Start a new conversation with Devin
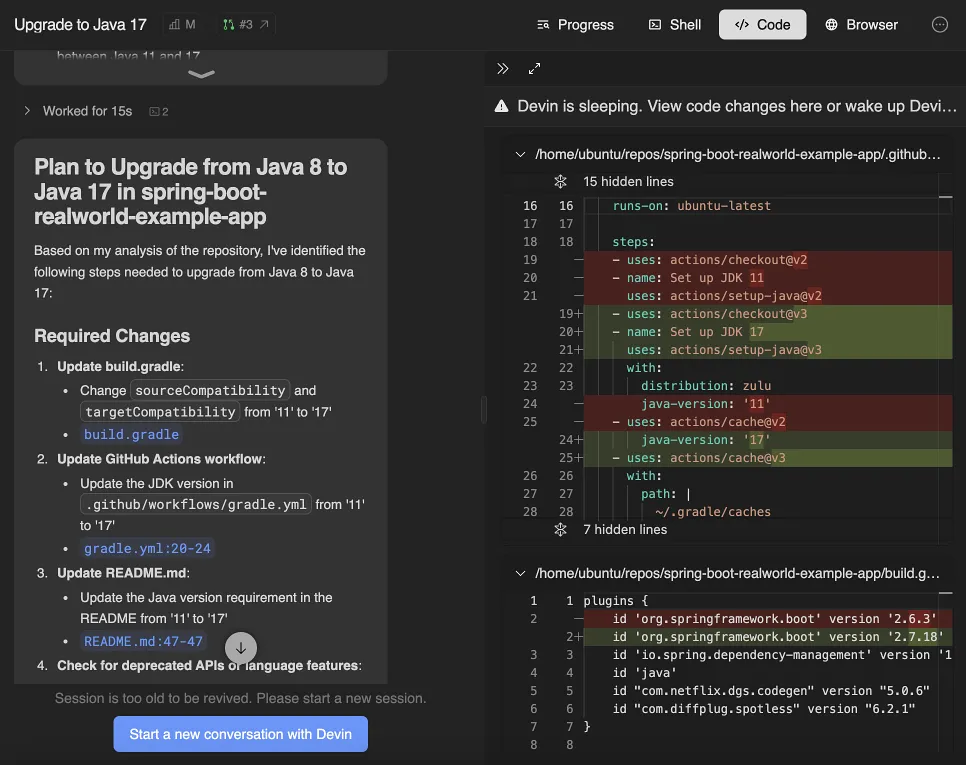This screenshot has height=765, width=966. coord(240,734)
